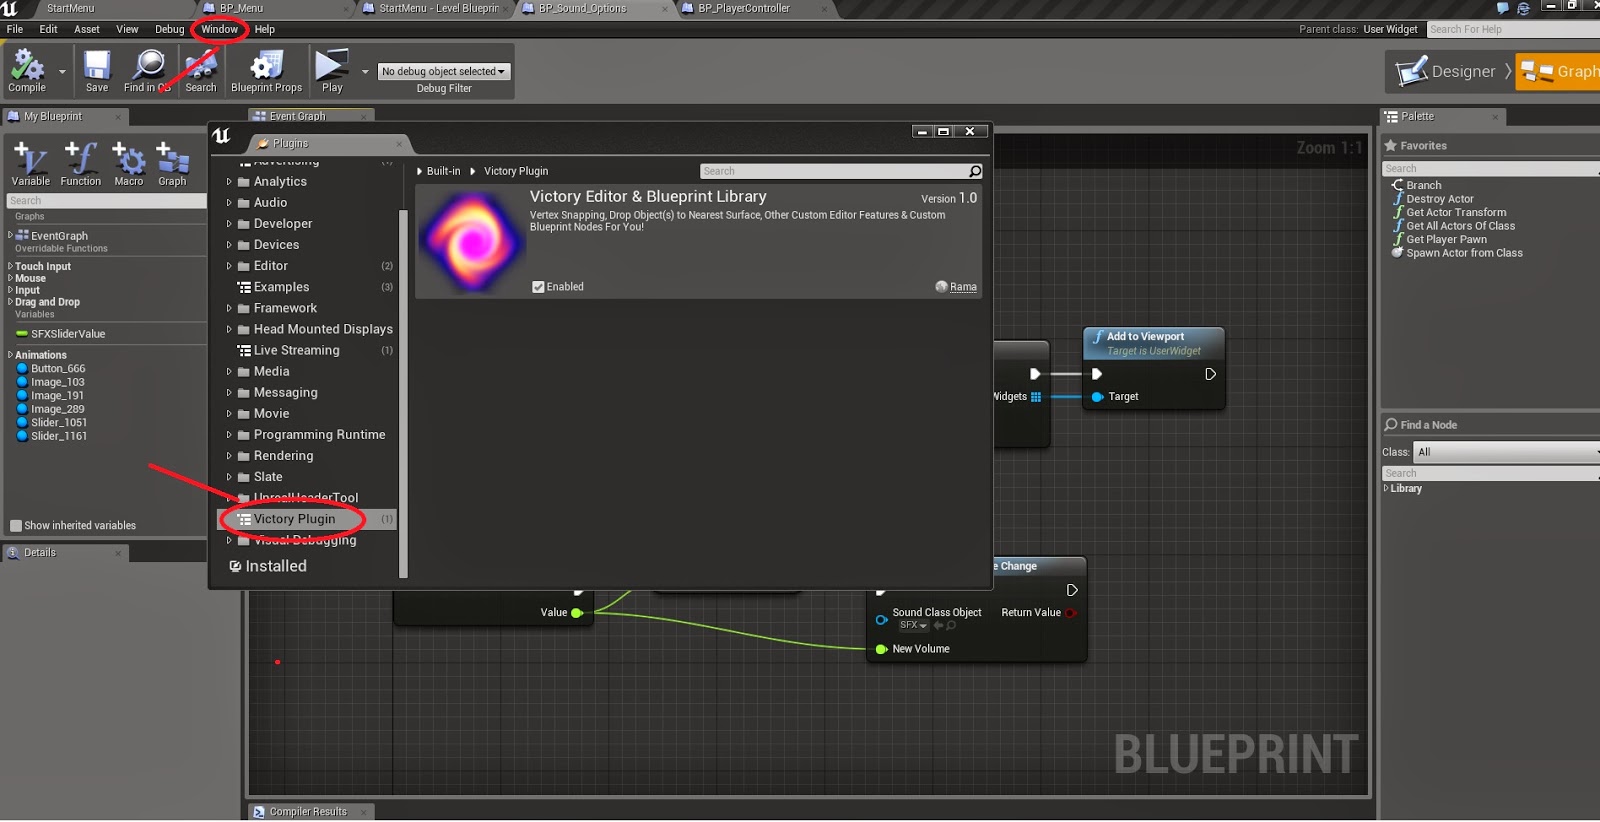Expand the Head Mounted Displays category
The width and height of the screenshot is (1600, 822).
coord(229,329)
